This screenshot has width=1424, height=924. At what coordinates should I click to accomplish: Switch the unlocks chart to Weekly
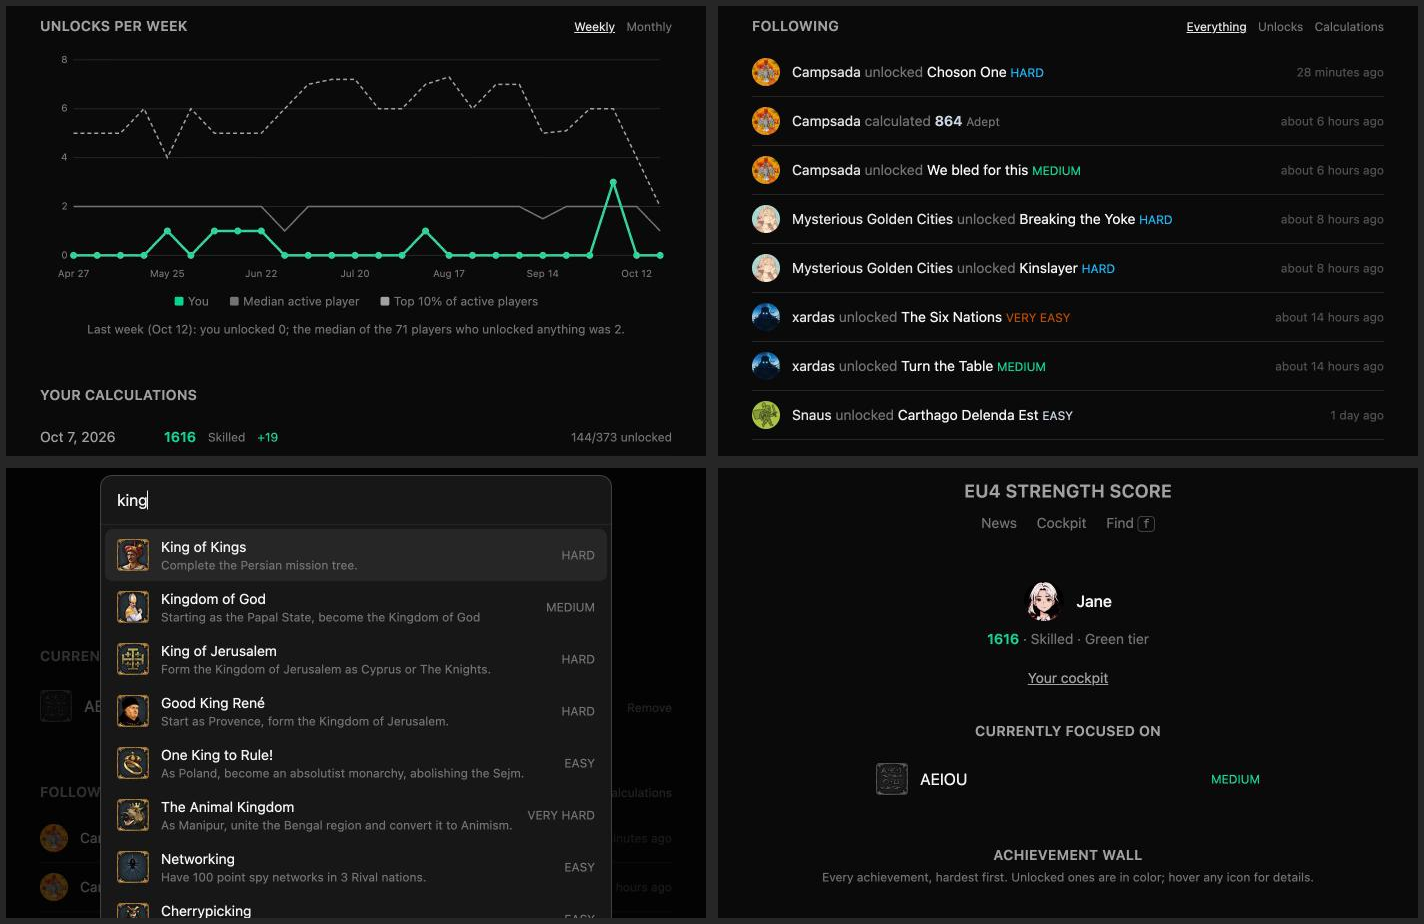pyautogui.click(x=594, y=27)
